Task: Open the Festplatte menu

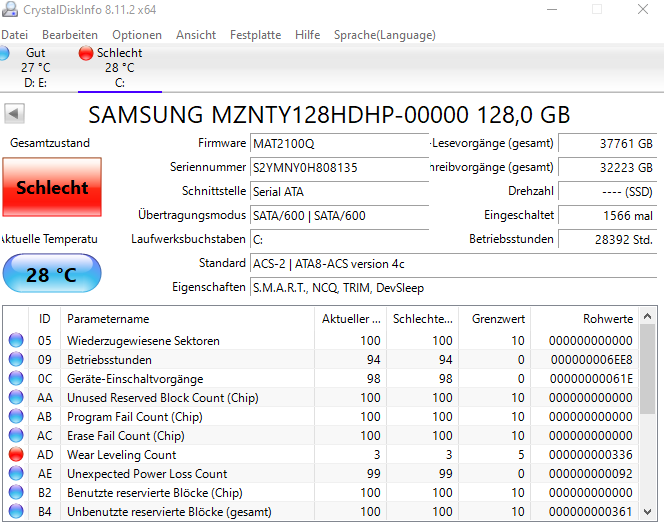Action: (255, 35)
